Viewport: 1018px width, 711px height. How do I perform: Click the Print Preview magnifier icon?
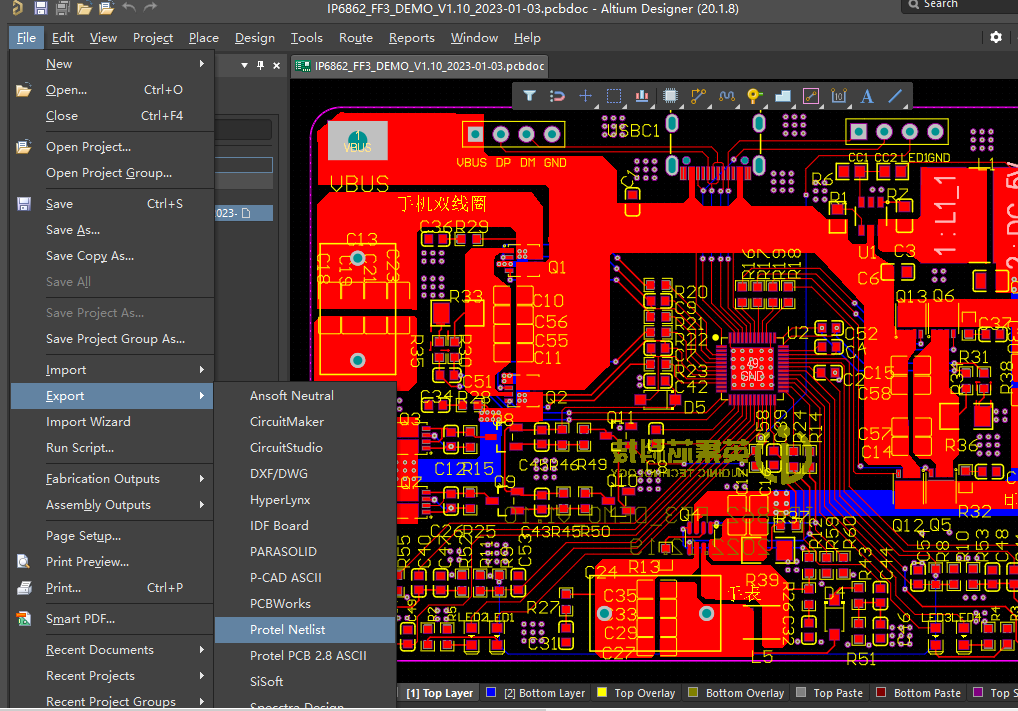[24, 562]
